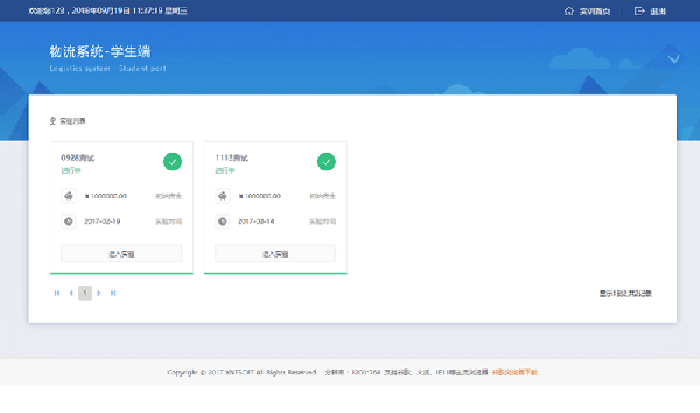Go to the previous page of results
The height and width of the screenshot is (413, 700).
pos(70,293)
